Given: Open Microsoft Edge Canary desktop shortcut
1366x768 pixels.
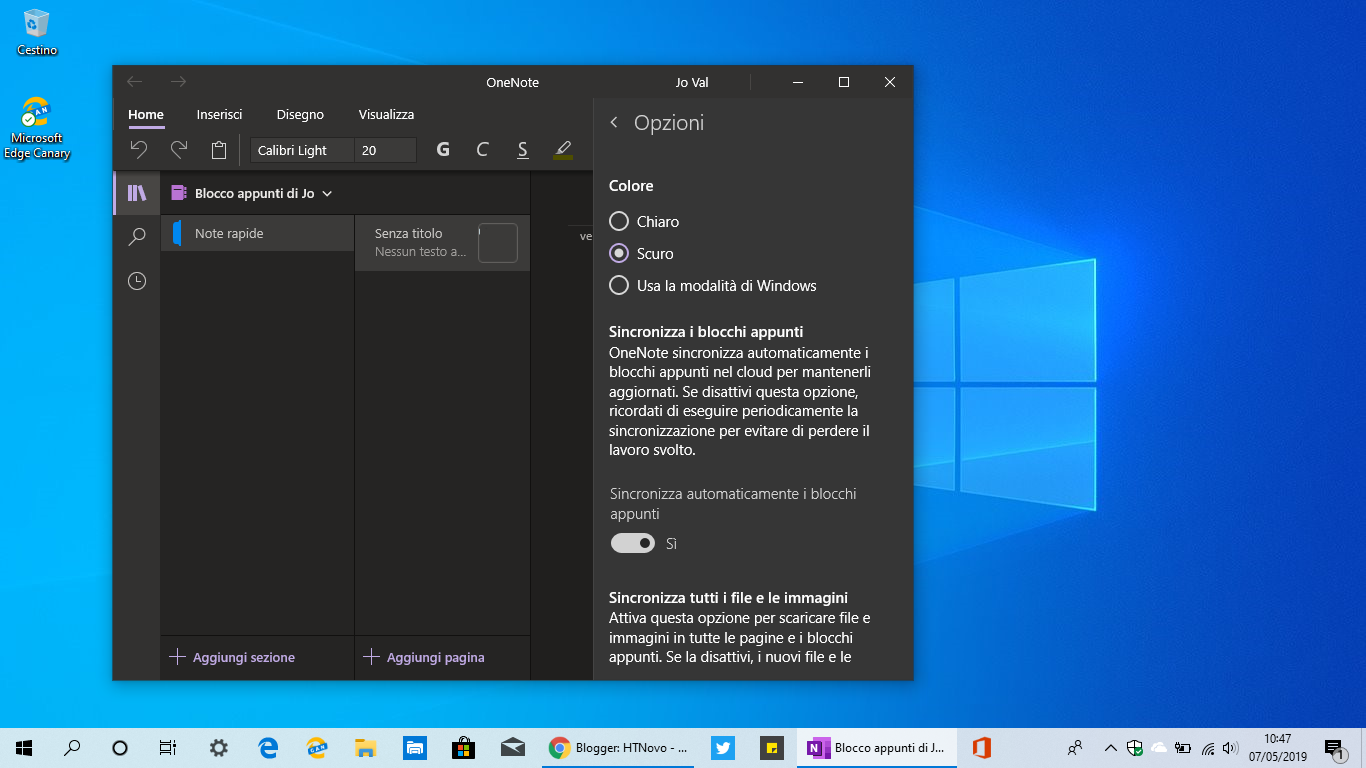Looking at the screenshot, I should point(37,129).
